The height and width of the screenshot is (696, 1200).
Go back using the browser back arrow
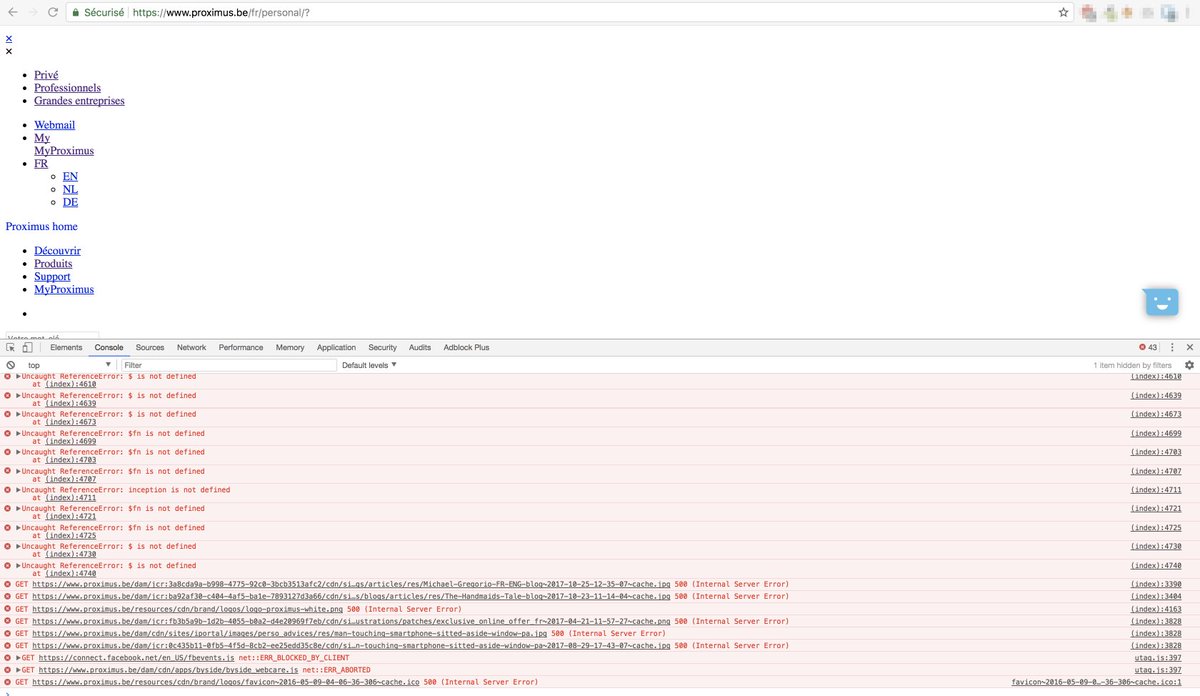coord(12,12)
